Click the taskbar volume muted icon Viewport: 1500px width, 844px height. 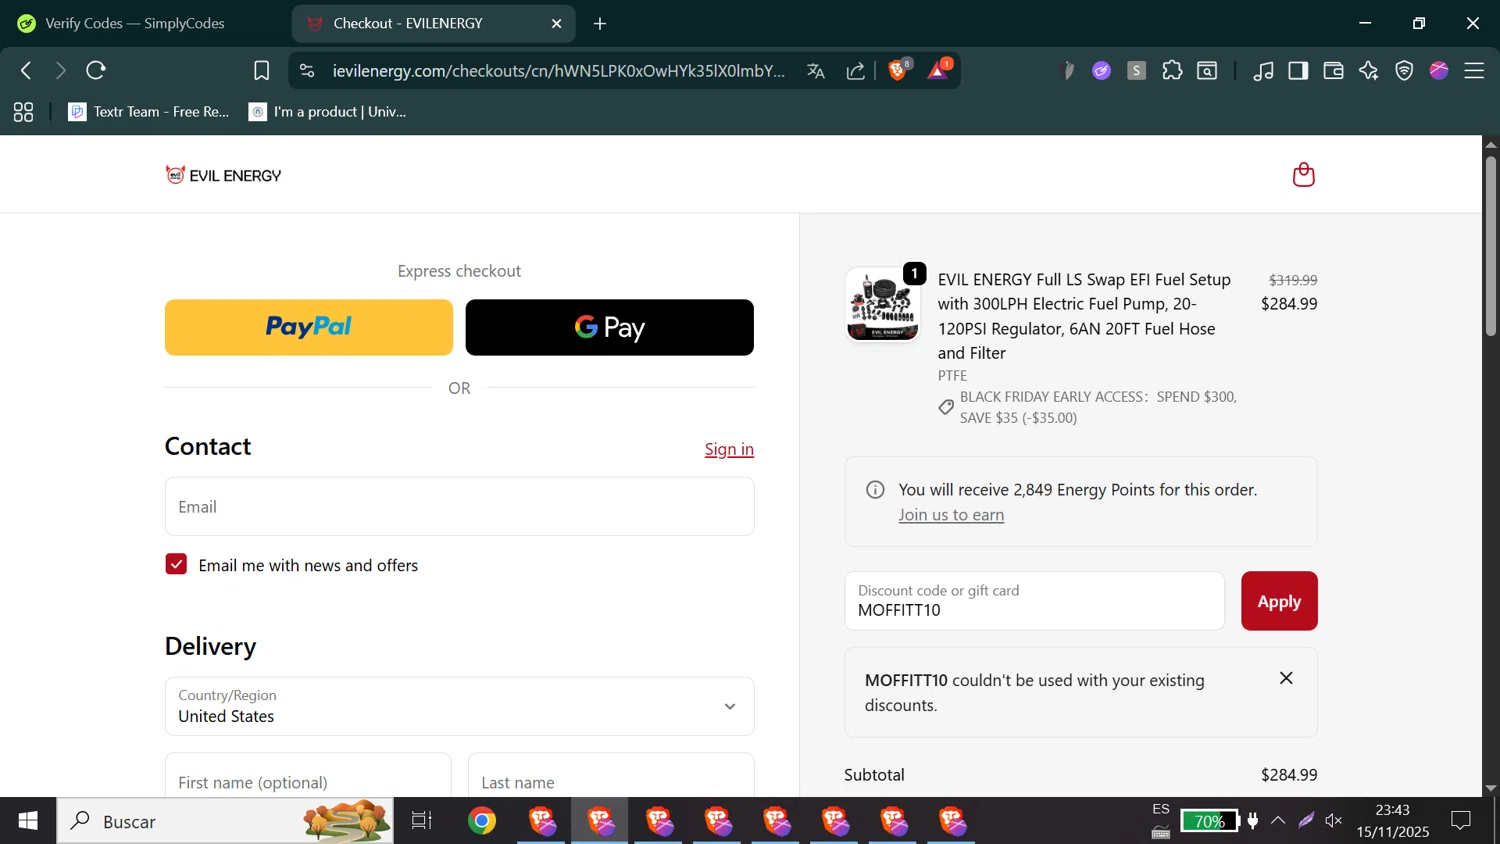[x=1333, y=821]
